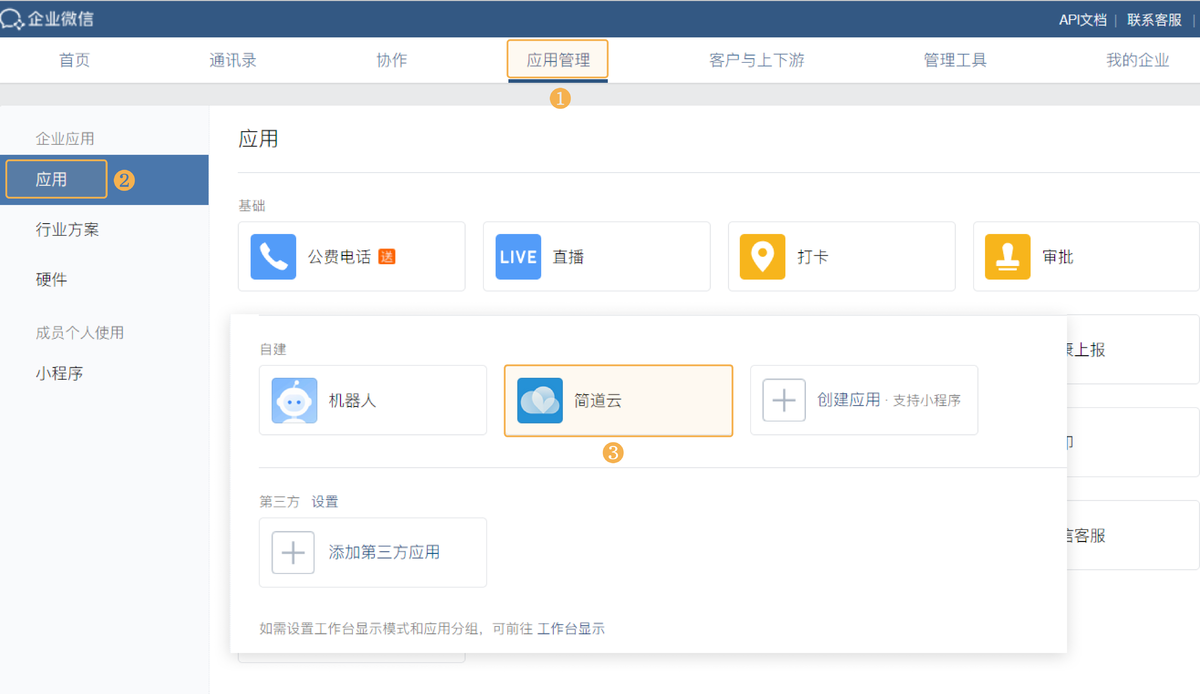Viewport: 1200px width, 694px height.
Task: Open the 公费电话 app
Action: coord(351,256)
